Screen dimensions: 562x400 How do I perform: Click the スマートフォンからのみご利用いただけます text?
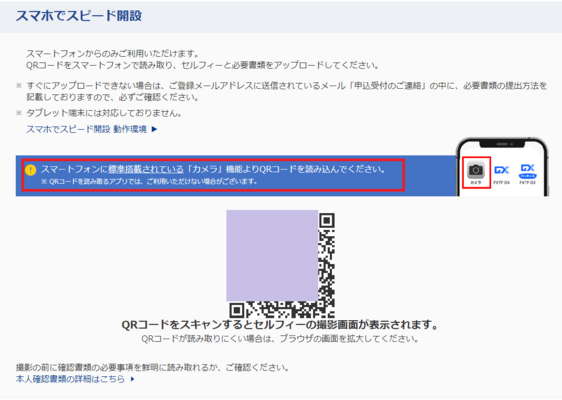(x=113, y=54)
